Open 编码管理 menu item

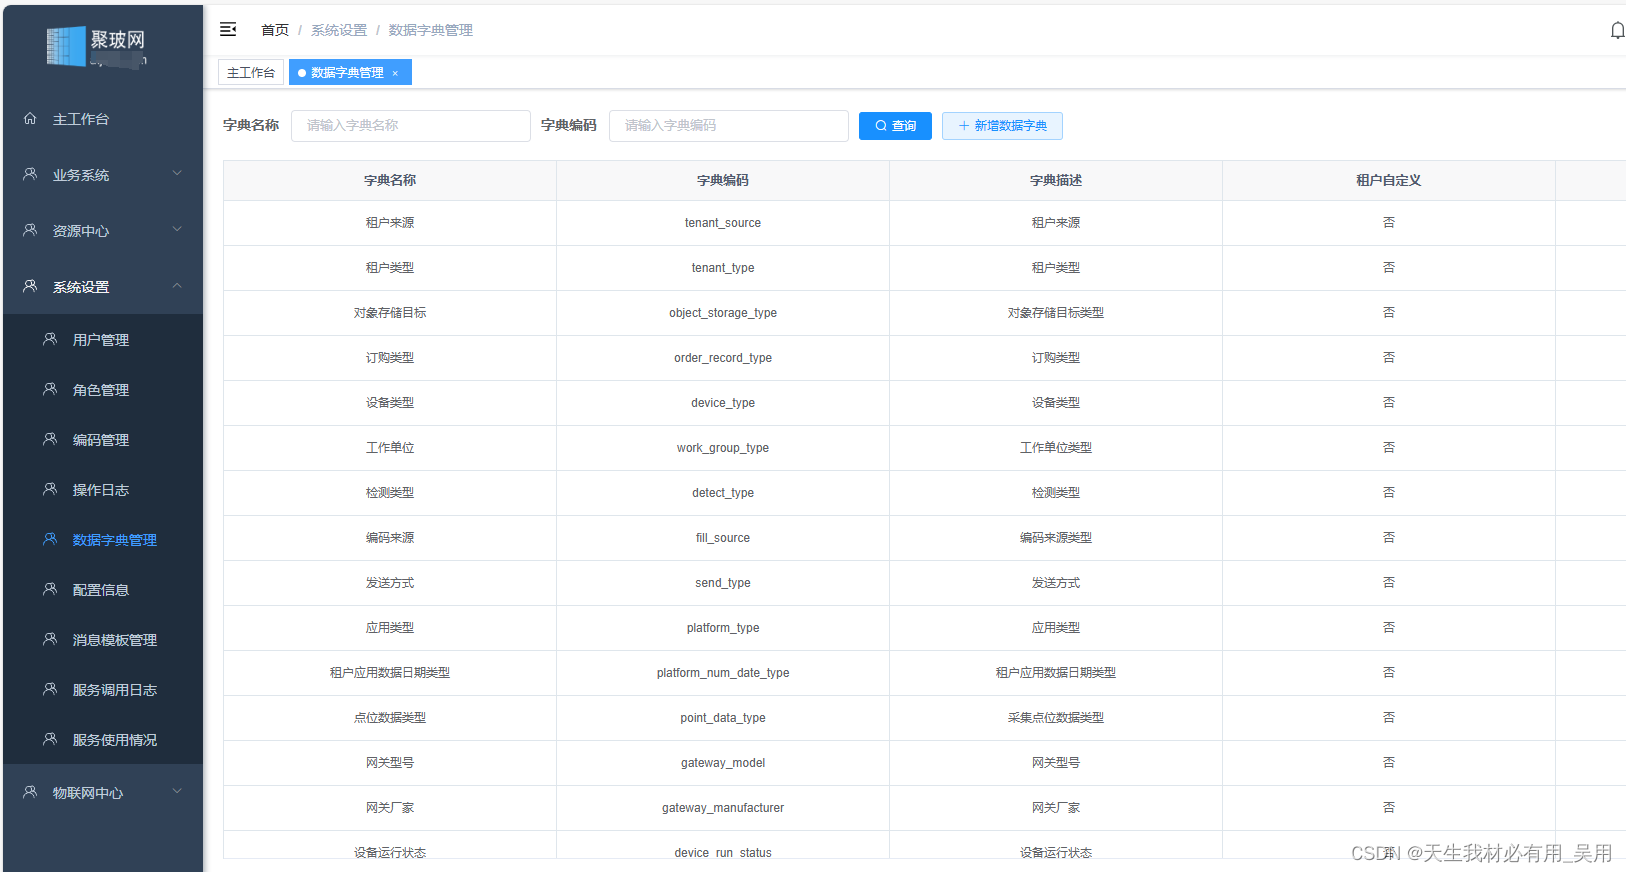[103, 440]
